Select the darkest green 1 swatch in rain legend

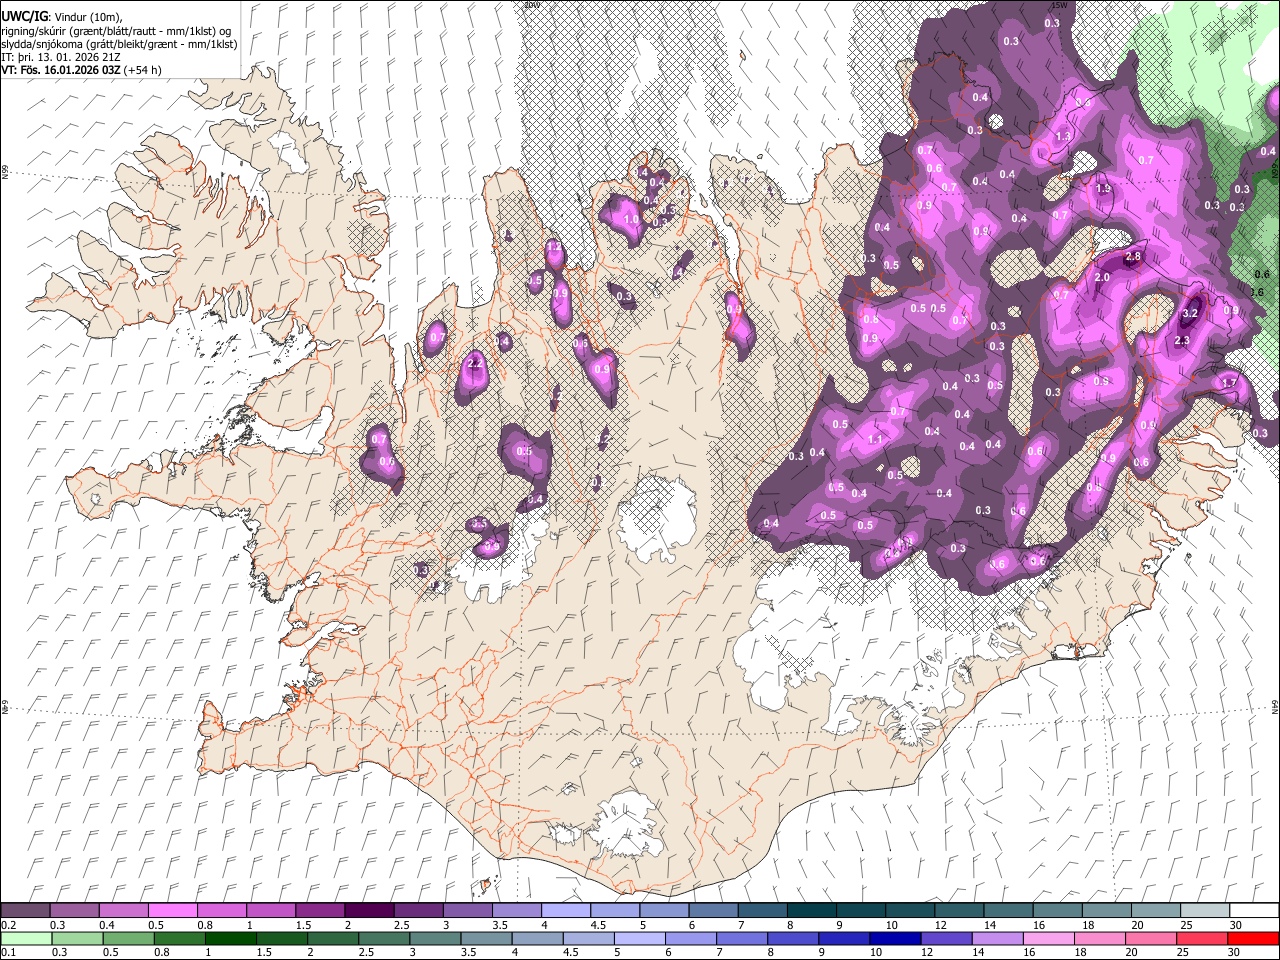tap(229, 939)
